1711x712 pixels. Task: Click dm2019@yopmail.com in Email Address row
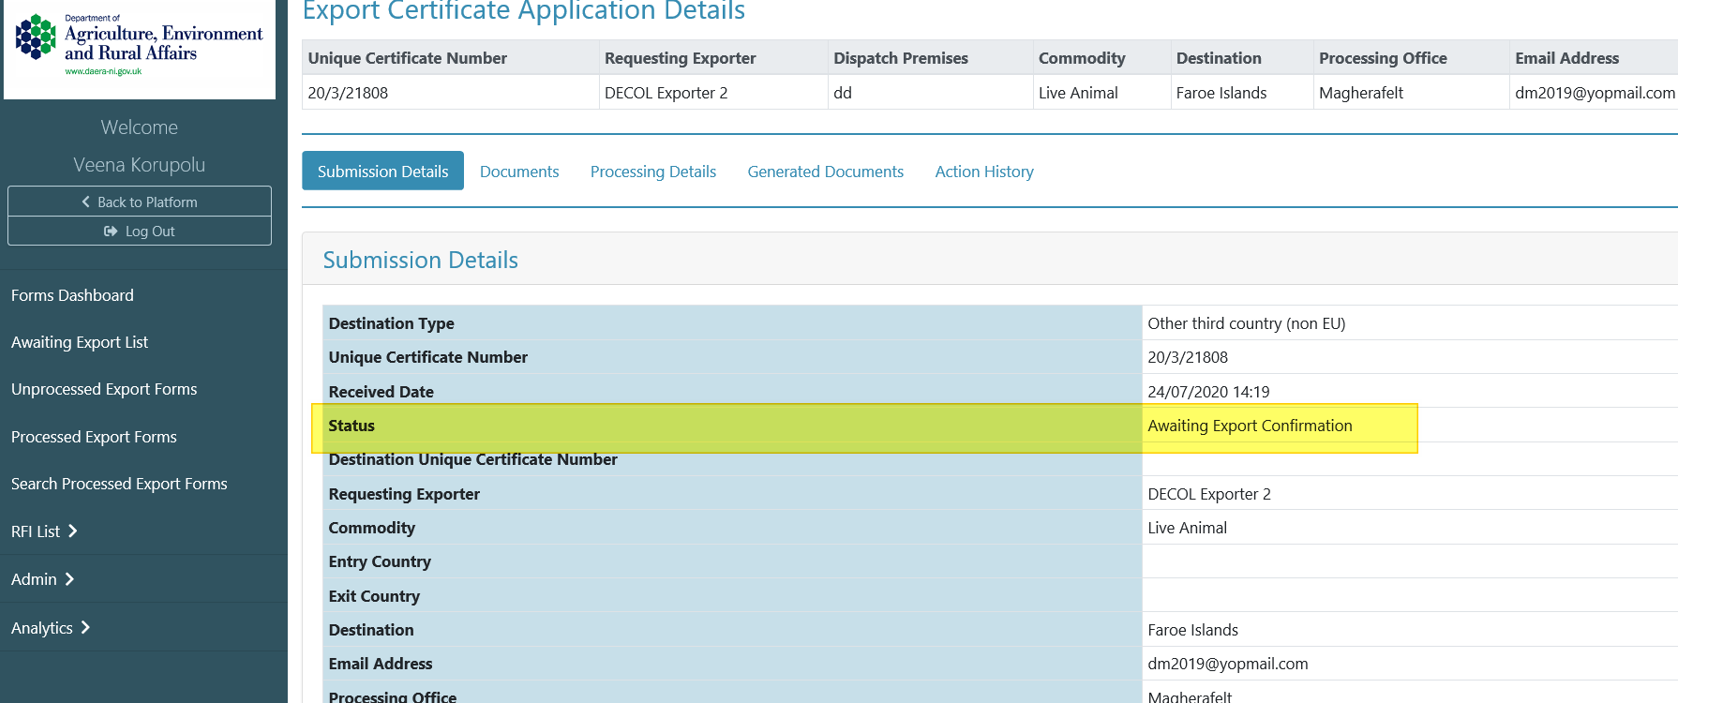[x=1227, y=664]
